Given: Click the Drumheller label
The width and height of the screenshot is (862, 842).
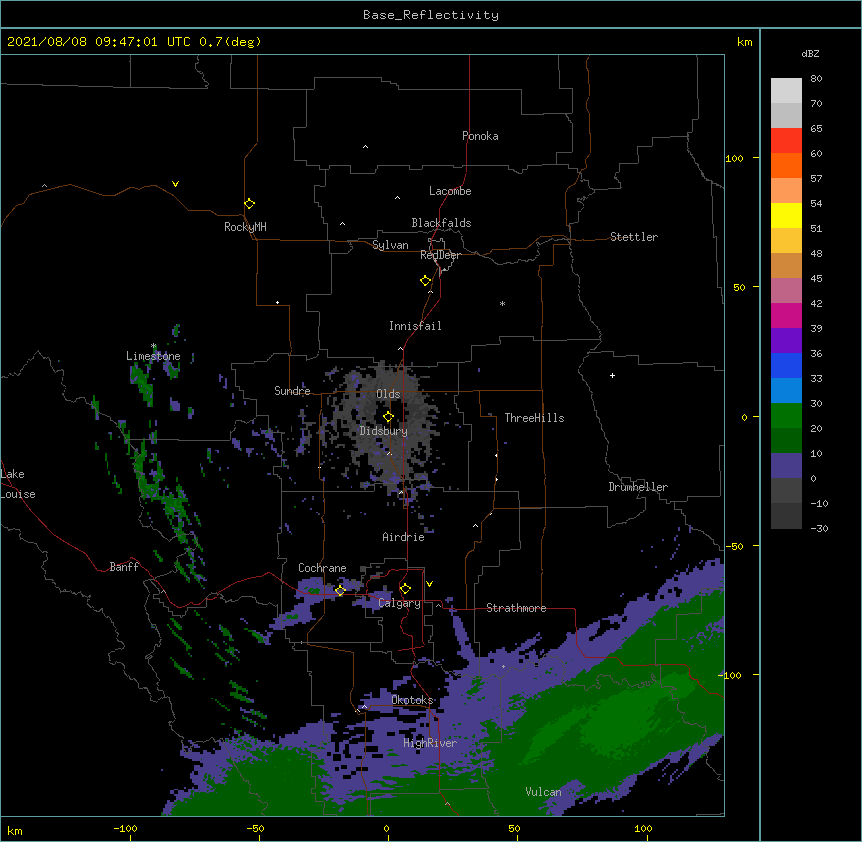Looking at the screenshot, I should coord(638,487).
